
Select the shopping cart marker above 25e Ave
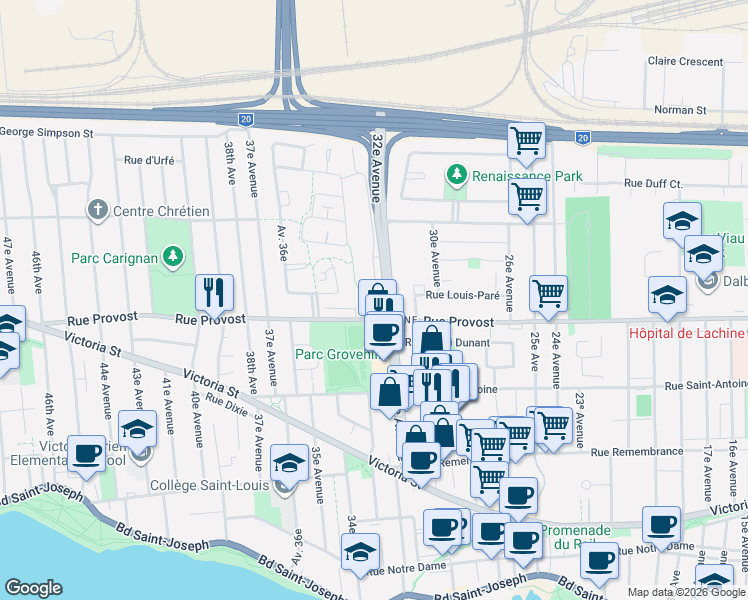548,295
